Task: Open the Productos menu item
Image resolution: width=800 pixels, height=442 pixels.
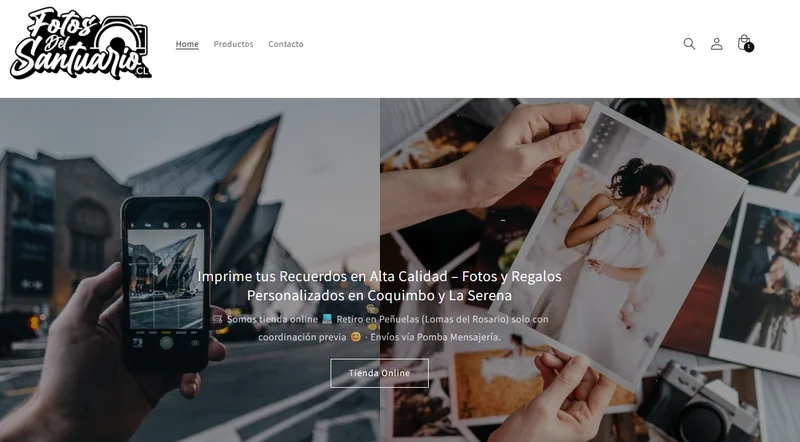Action: (x=233, y=44)
